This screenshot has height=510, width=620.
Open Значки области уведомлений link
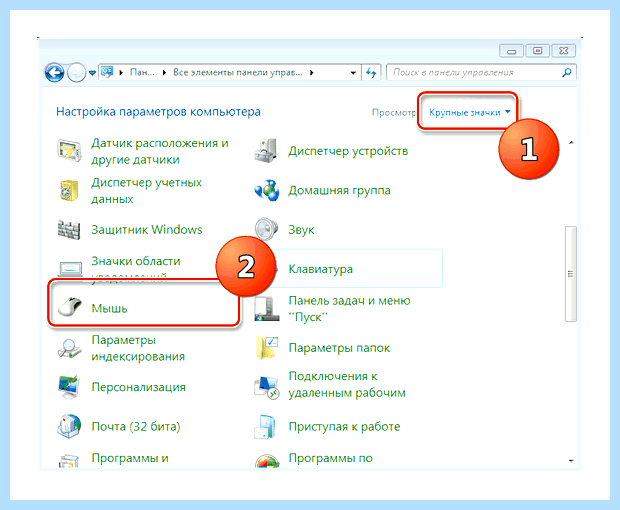(x=136, y=269)
